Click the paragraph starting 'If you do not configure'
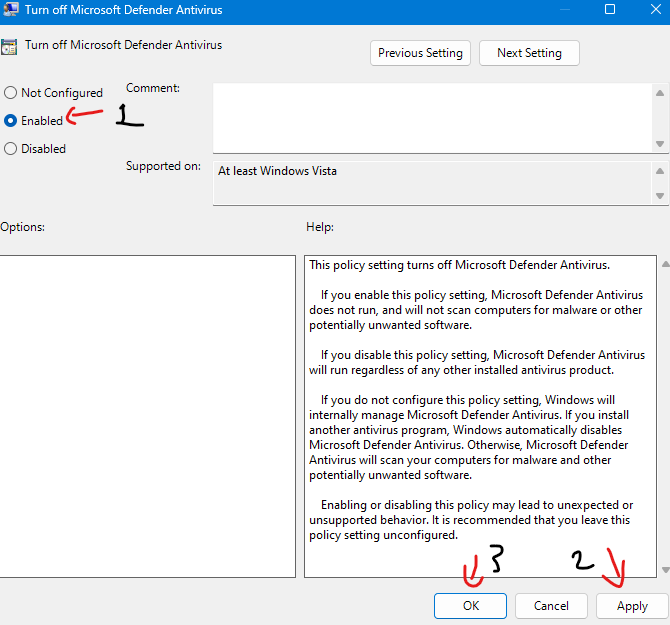 click(x=469, y=437)
